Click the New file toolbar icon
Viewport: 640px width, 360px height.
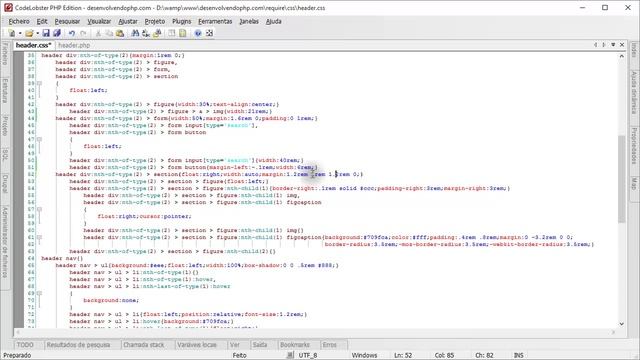tap(12, 33)
